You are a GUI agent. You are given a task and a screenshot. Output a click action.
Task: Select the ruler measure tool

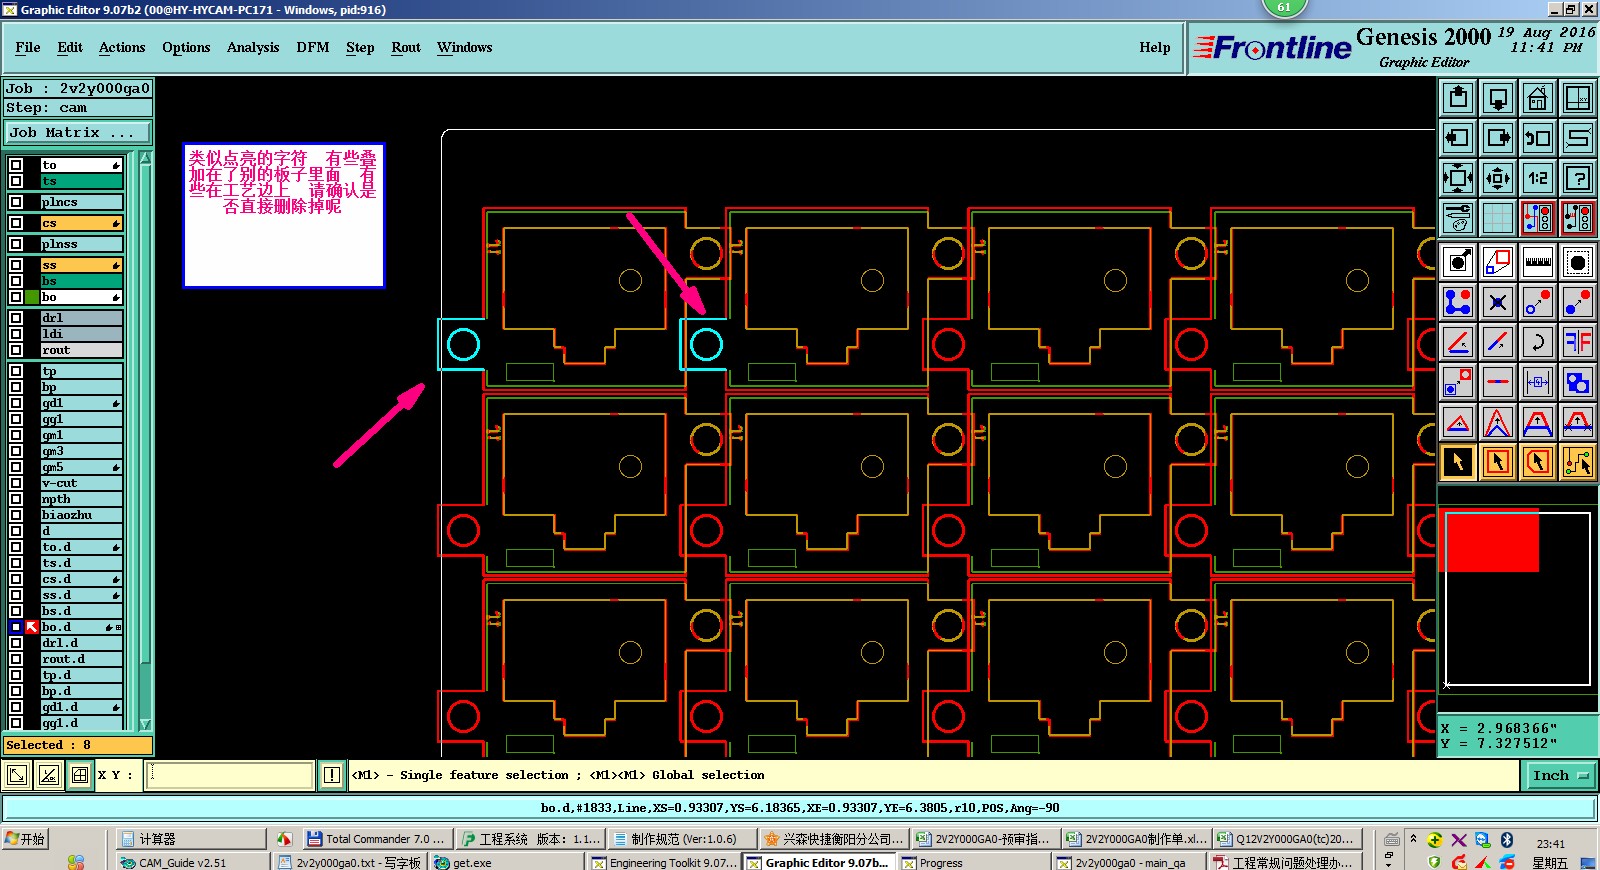click(1538, 262)
